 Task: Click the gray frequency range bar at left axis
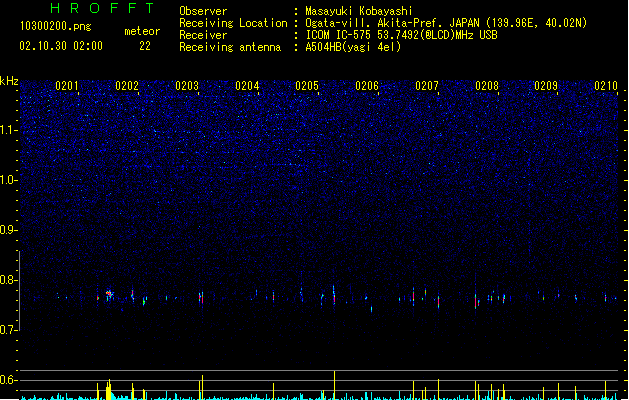click(19, 290)
